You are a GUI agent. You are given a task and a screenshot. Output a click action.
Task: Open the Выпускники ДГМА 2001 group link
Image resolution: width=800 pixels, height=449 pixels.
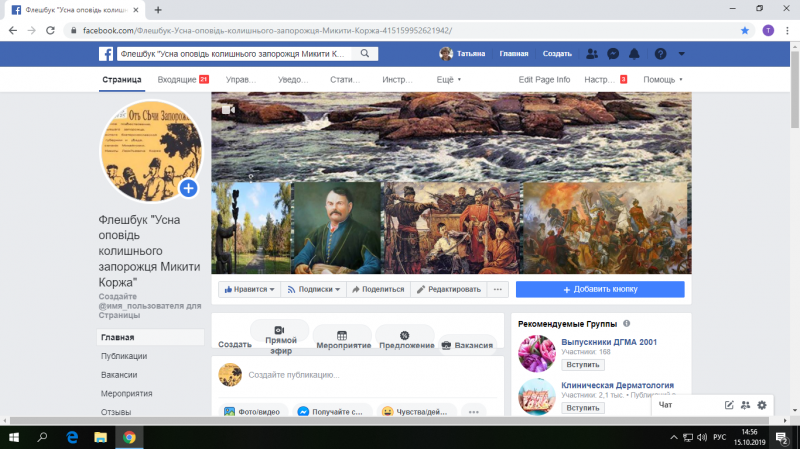click(x=609, y=342)
